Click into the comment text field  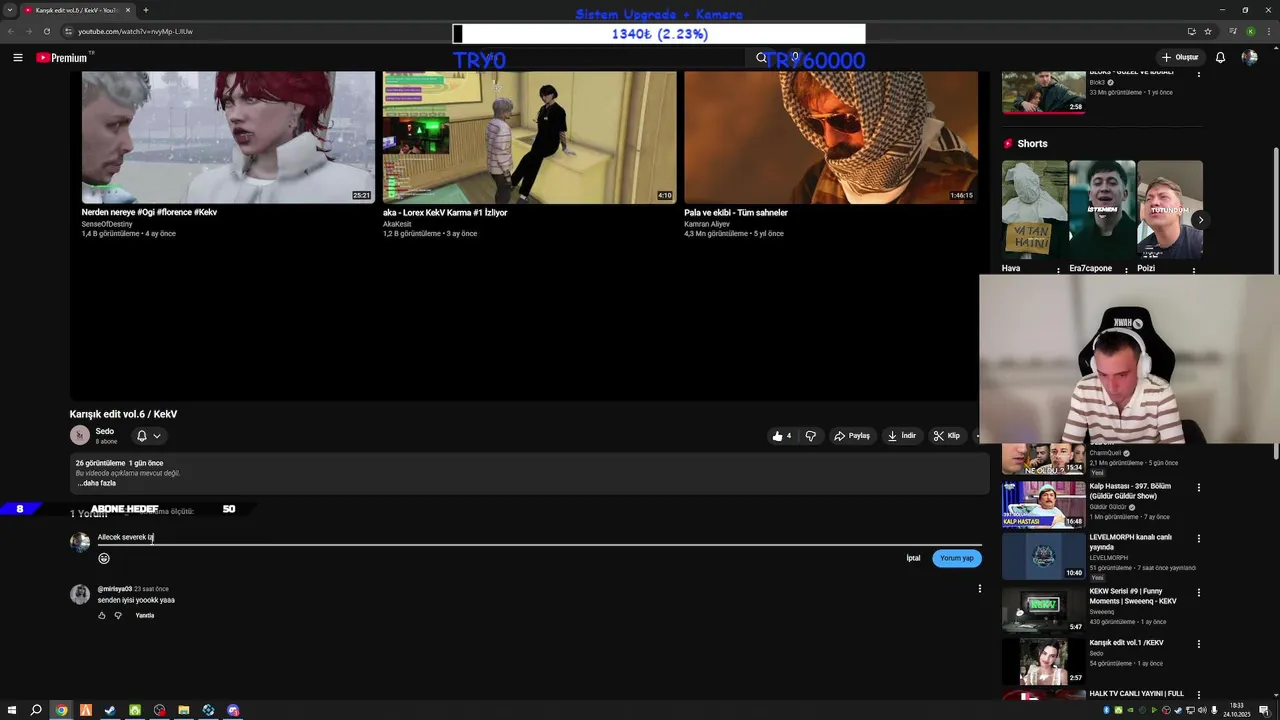pyautogui.click(x=539, y=538)
